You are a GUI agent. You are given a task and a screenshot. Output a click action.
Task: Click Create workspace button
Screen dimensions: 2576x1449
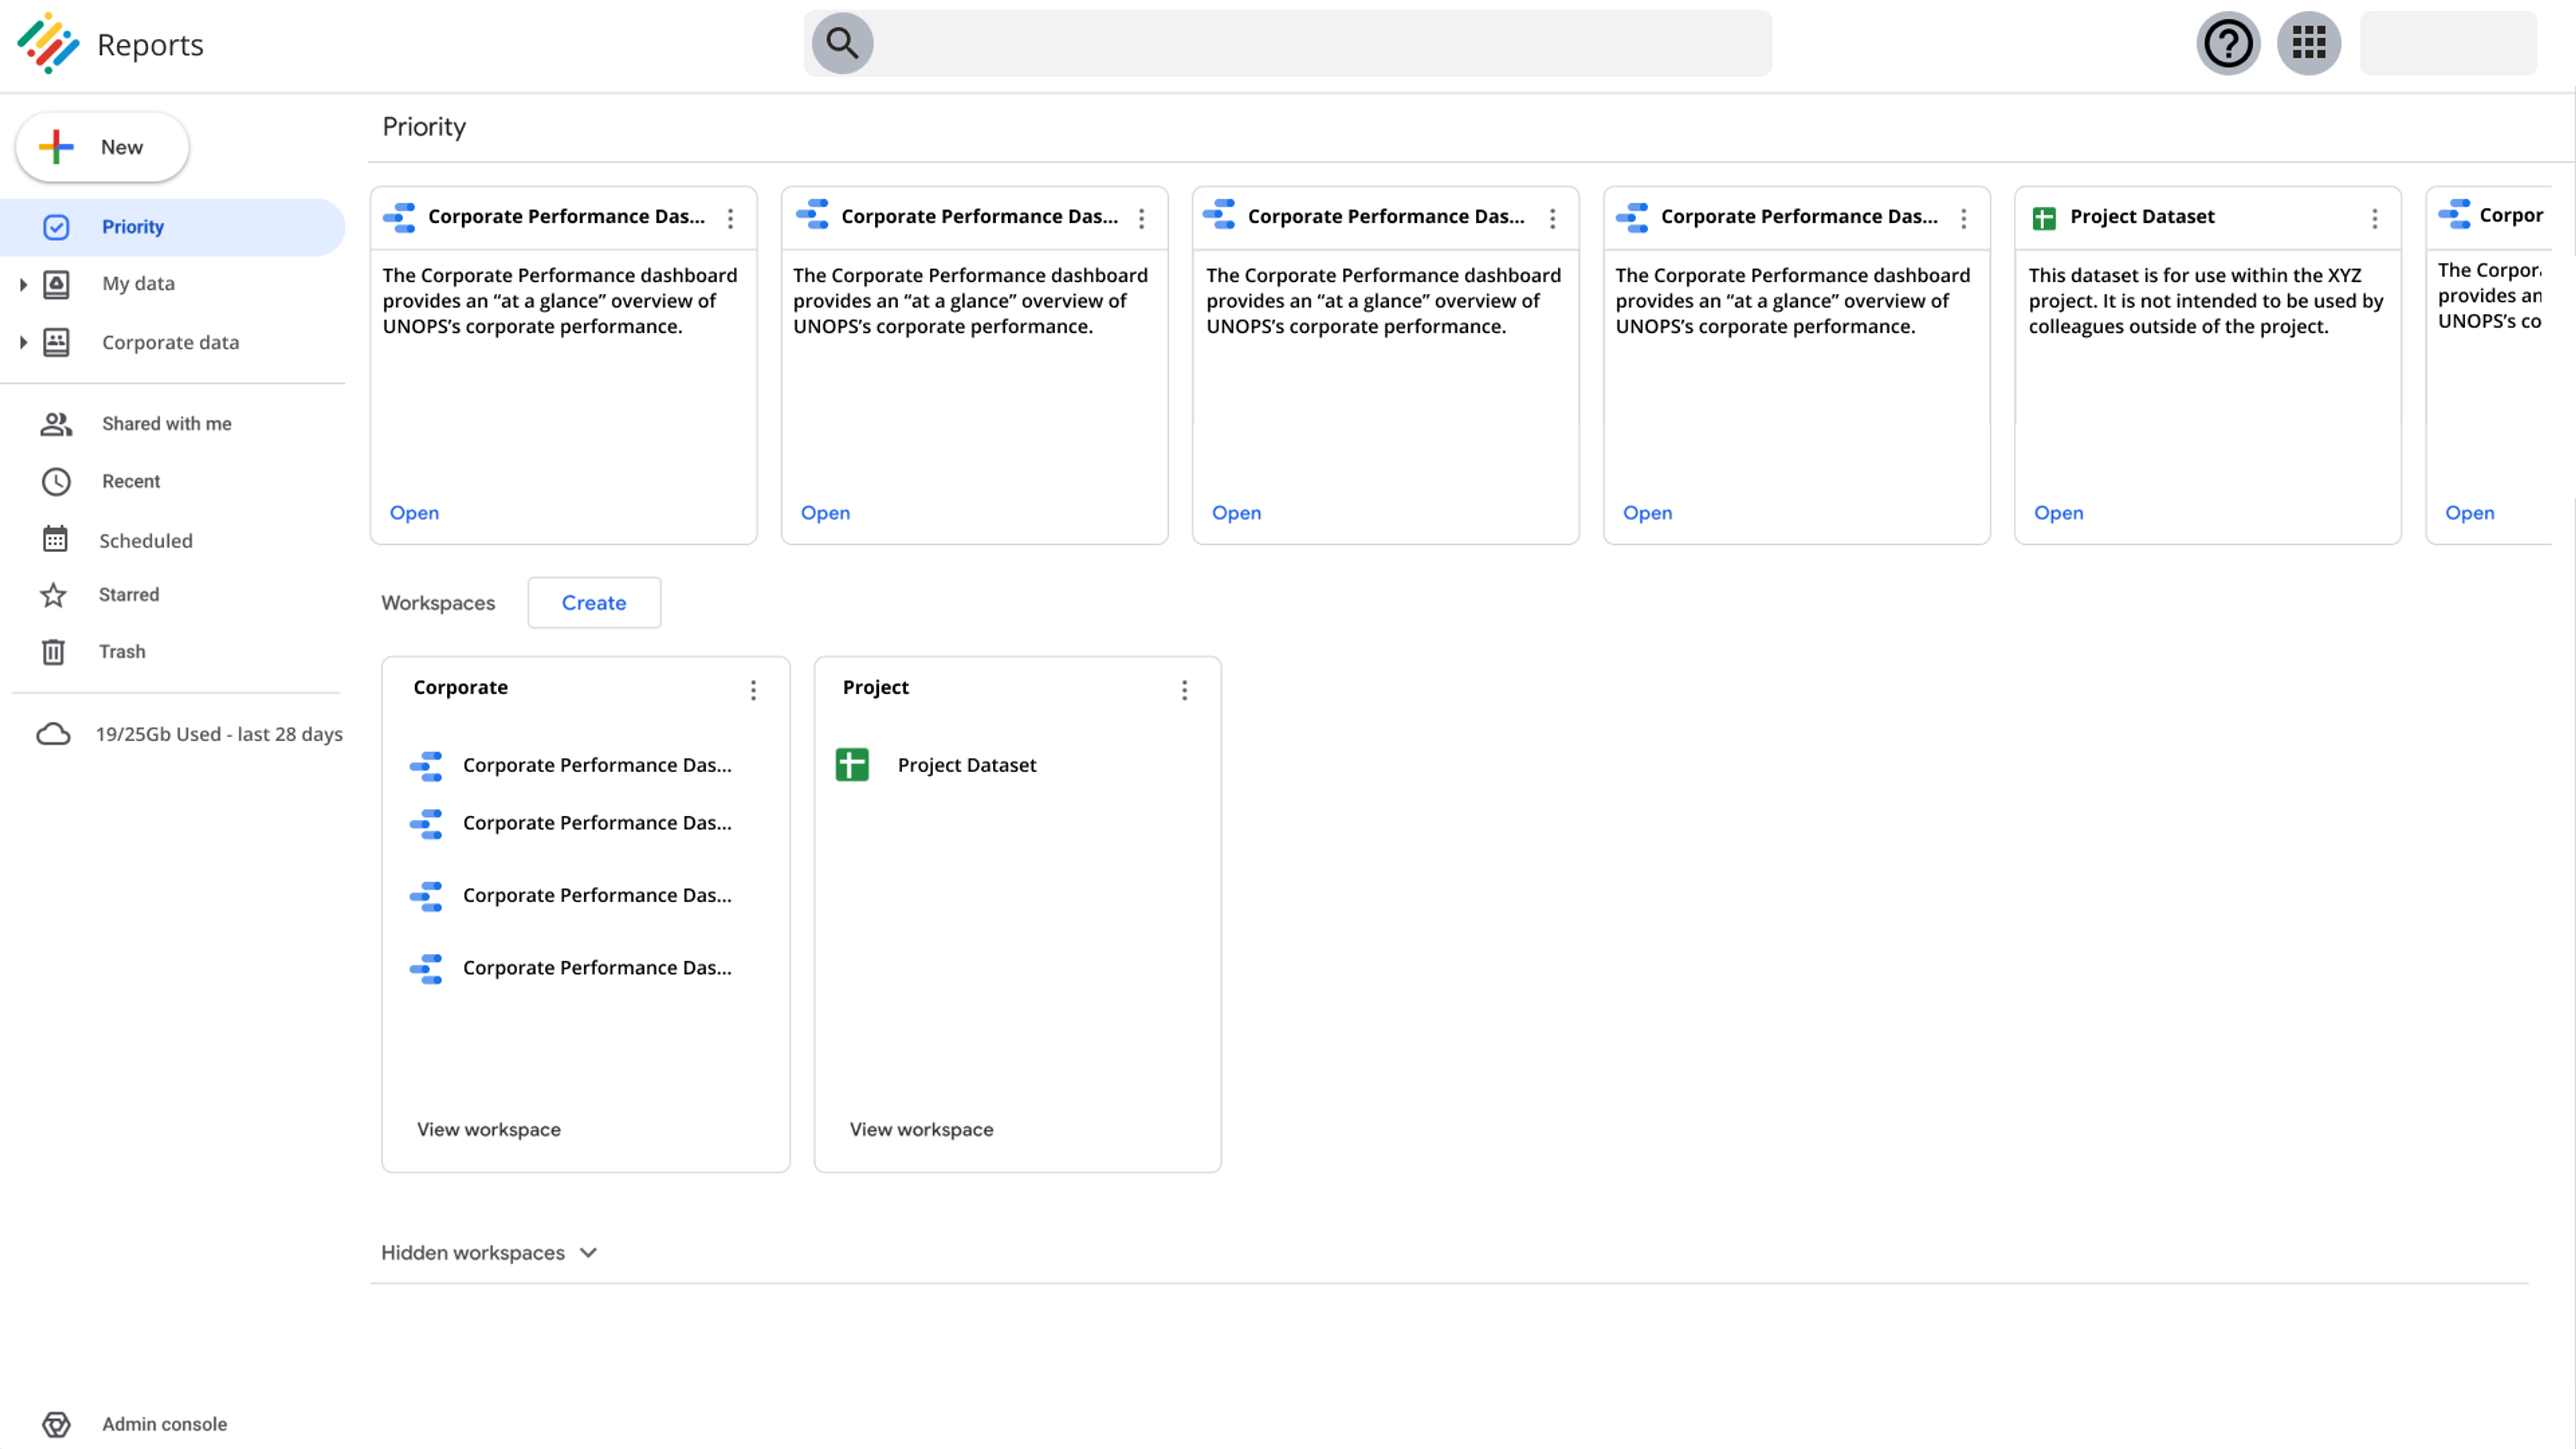coord(593,602)
